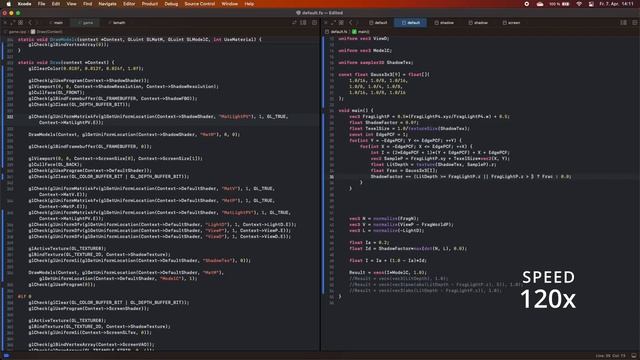The height and width of the screenshot is (360, 640).
Task: Switch to the main tab
Action: [56, 23]
